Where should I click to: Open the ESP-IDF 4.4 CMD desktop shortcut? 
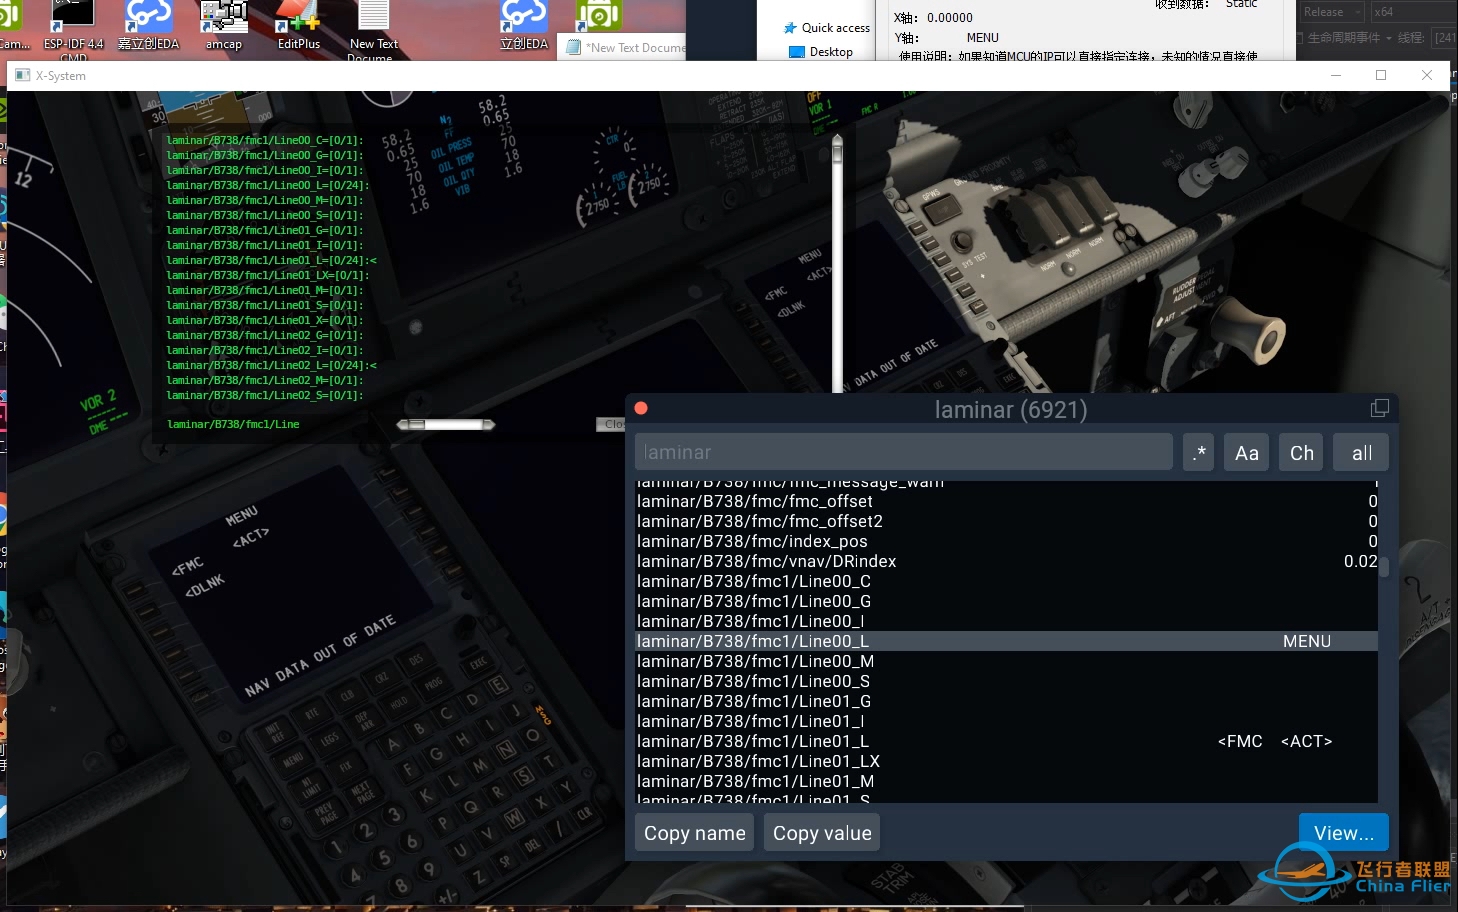pos(73,30)
